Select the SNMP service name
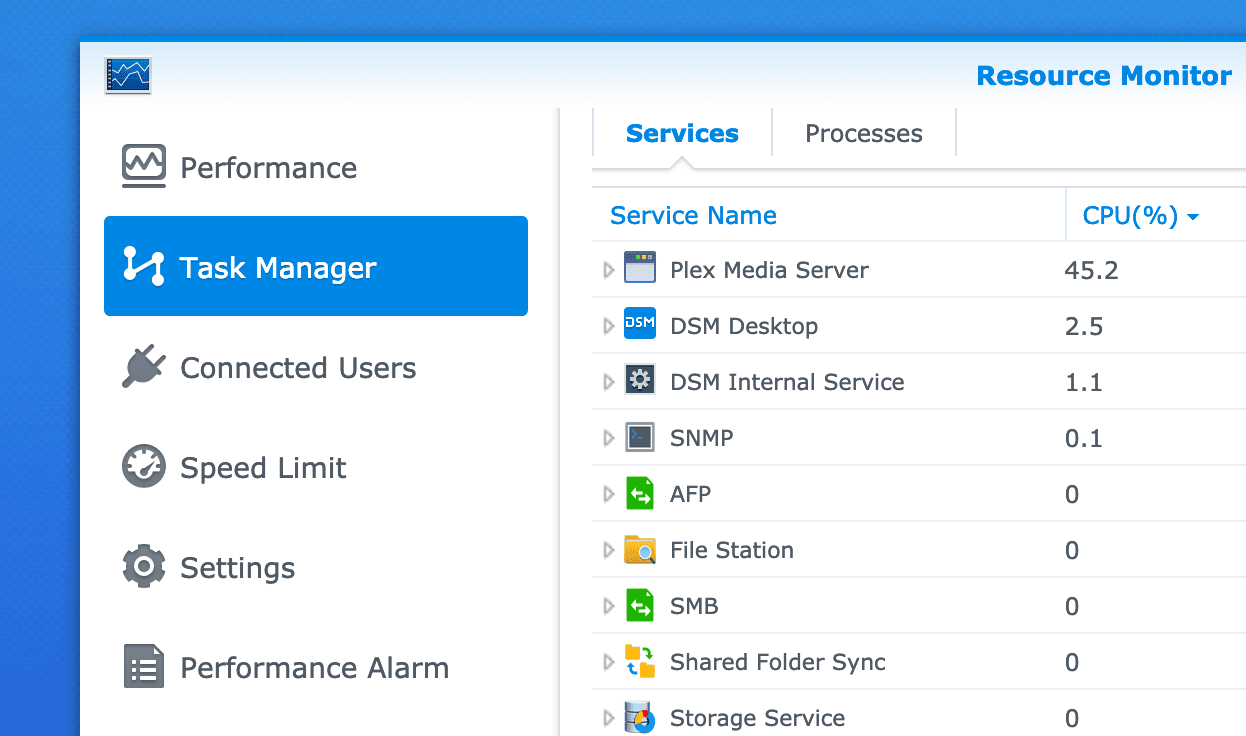 [701, 438]
